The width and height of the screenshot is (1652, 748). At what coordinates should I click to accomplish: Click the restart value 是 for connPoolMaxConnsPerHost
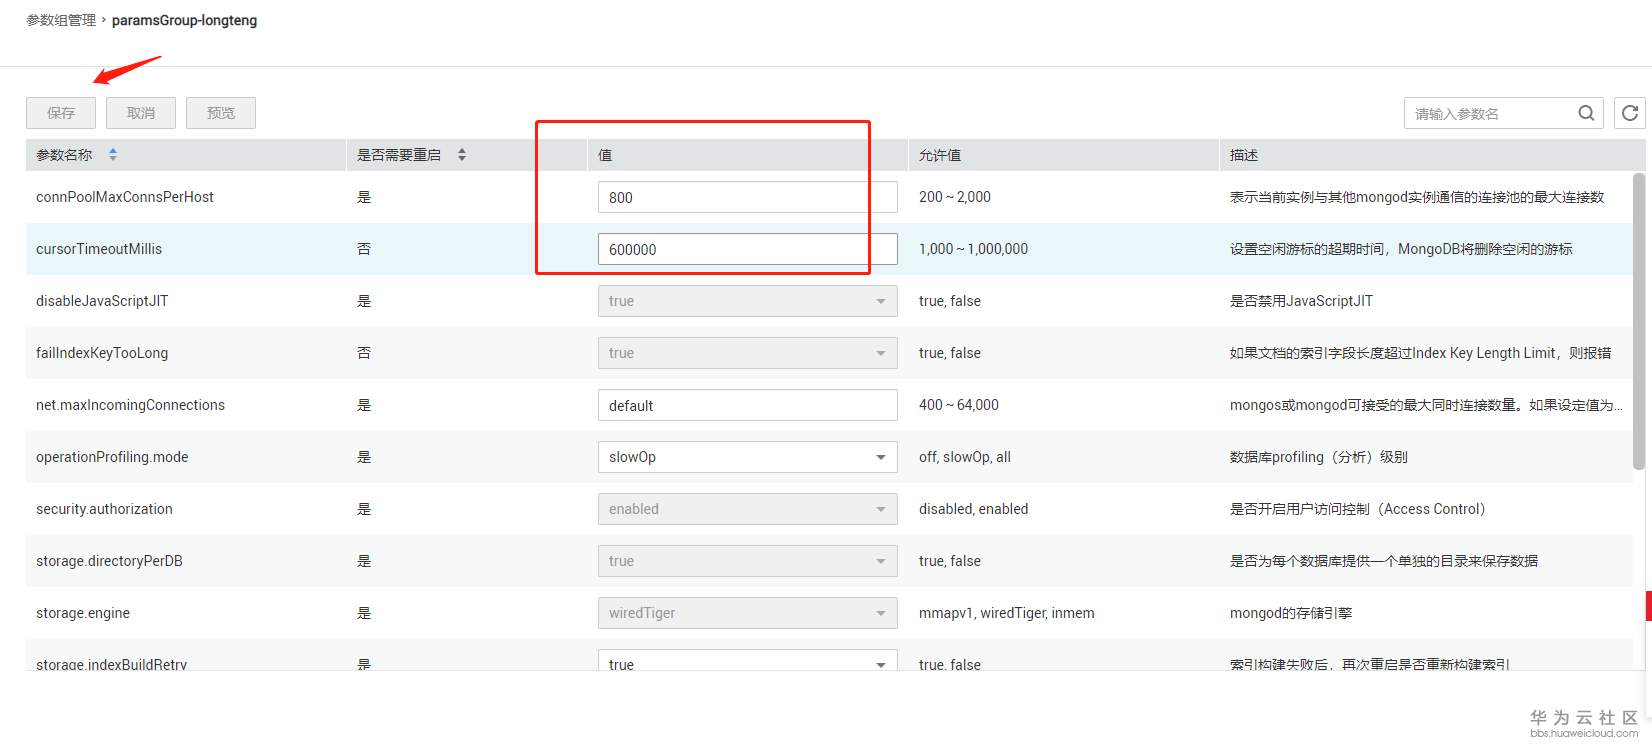pyautogui.click(x=364, y=197)
